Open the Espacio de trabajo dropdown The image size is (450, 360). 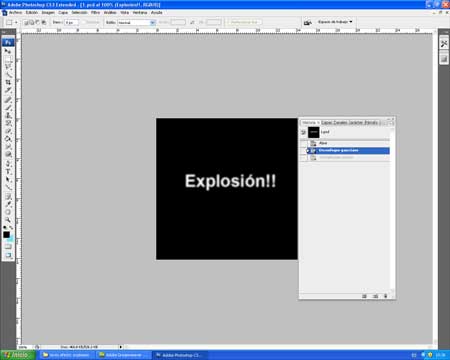pos(335,22)
